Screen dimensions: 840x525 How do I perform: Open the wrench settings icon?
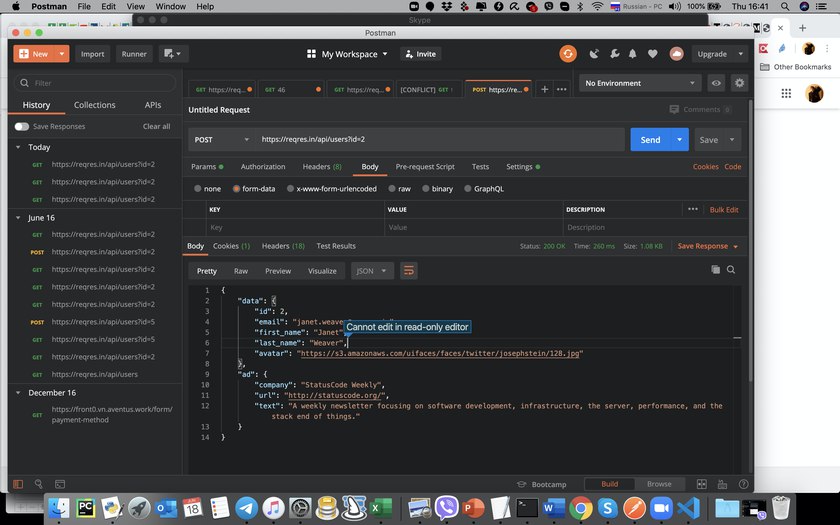click(614, 54)
